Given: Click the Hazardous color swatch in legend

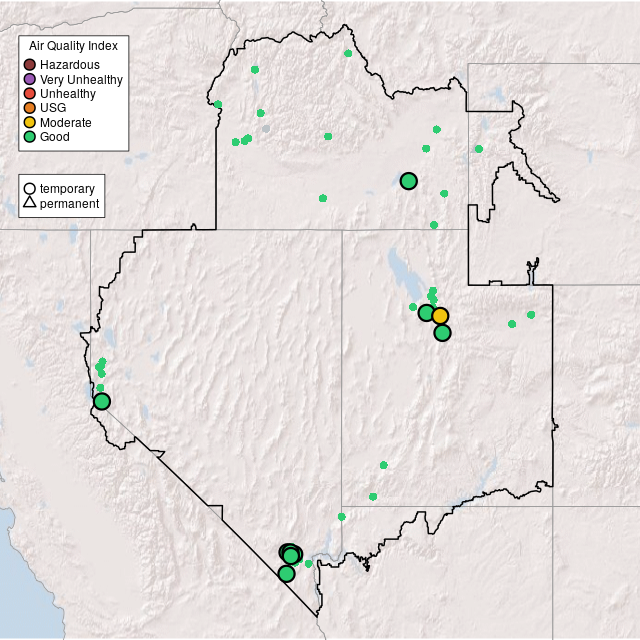Looking at the screenshot, I should coord(30,65).
